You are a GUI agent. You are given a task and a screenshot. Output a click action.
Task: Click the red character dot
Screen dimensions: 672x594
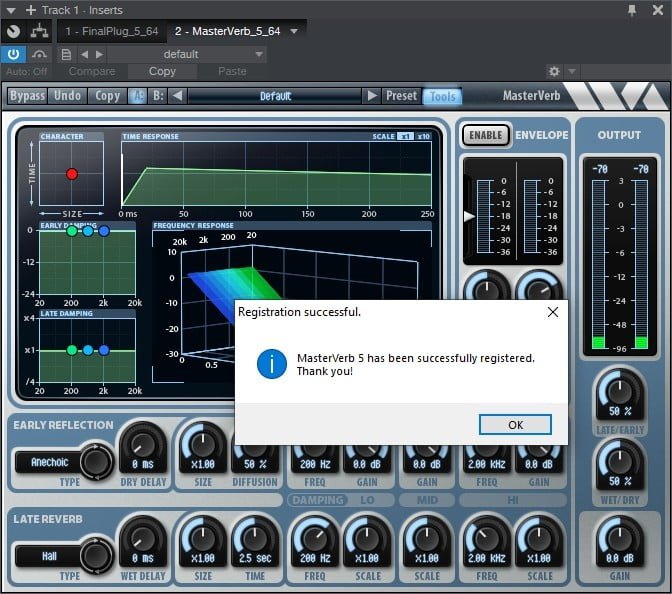72,174
